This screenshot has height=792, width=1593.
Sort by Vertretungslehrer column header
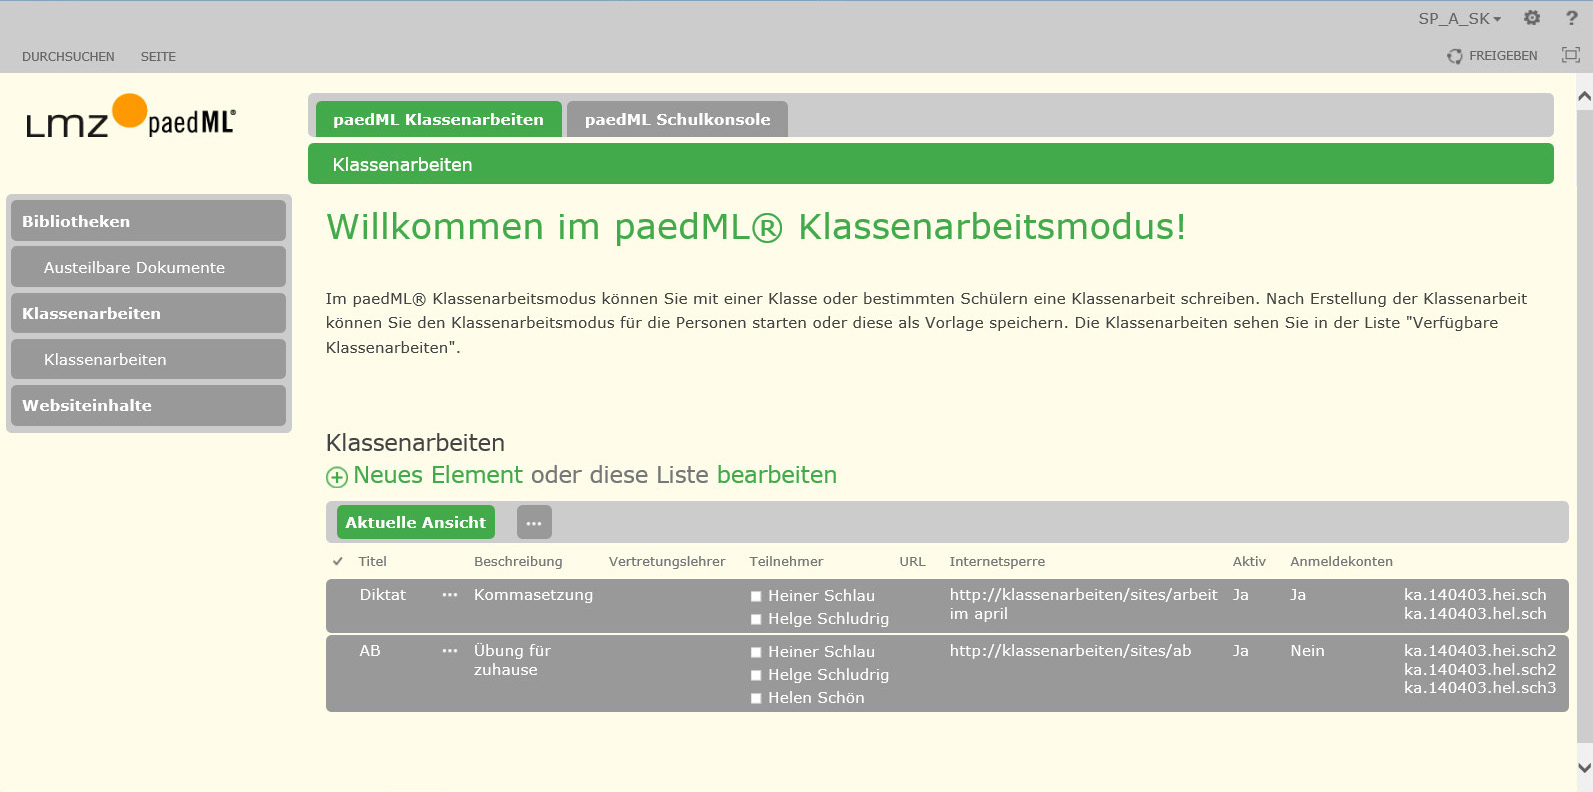click(x=667, y=562)
